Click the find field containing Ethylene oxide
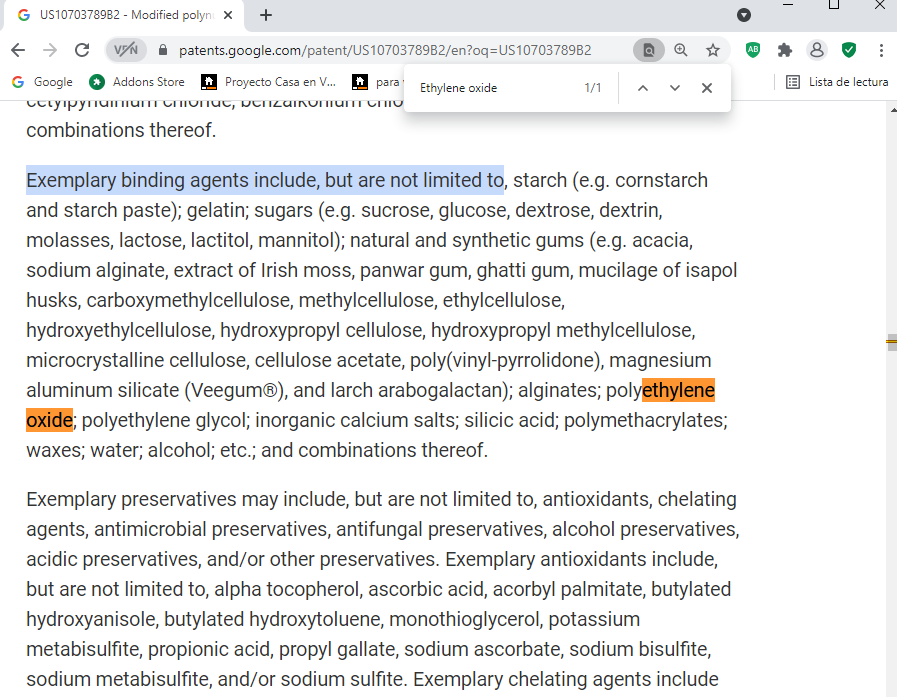 [490, 88]
